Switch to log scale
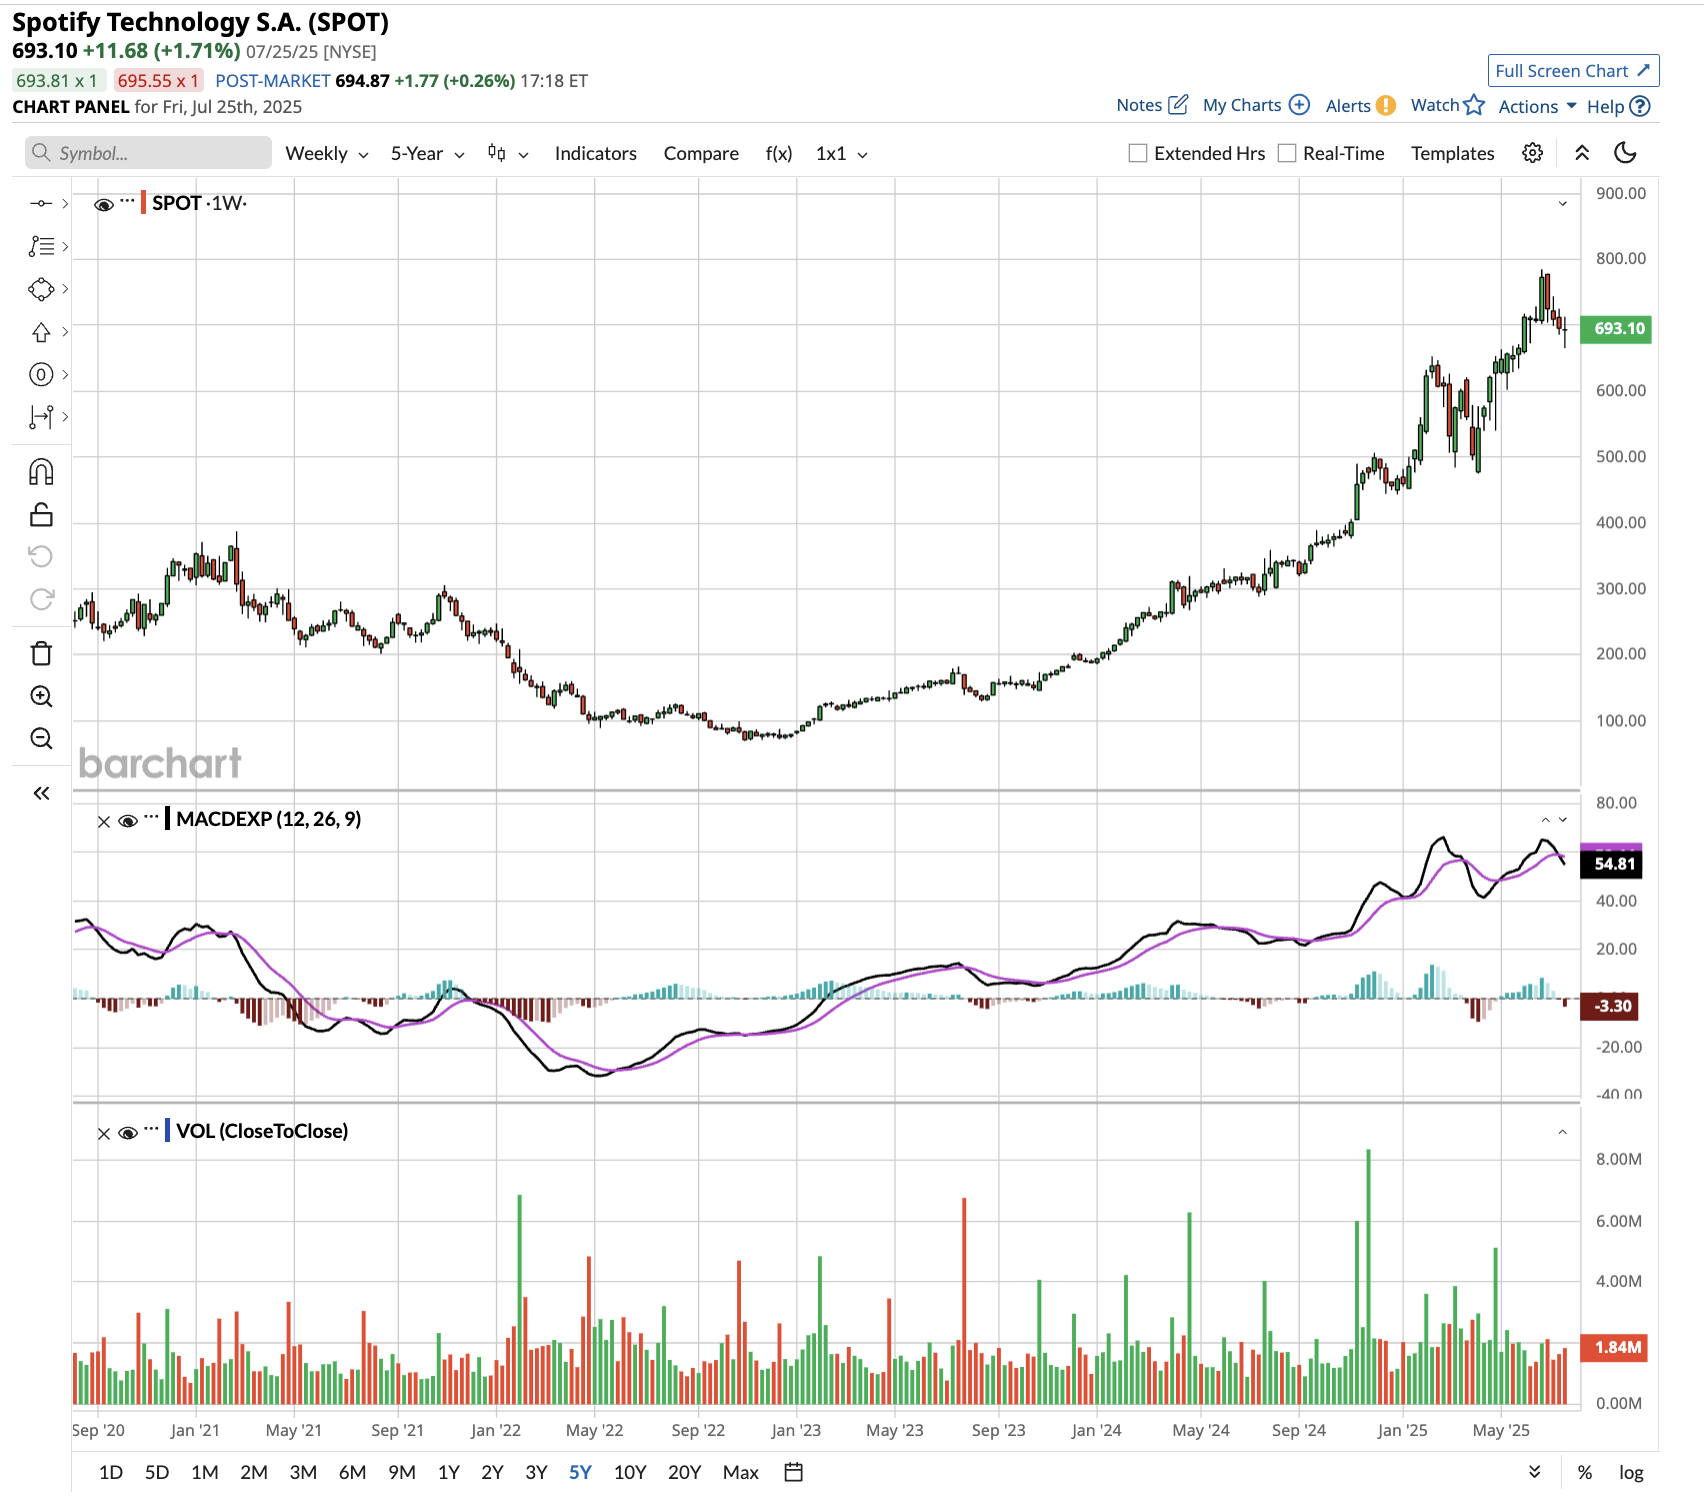1704x1496 pixels. click(x=1631, y=1472)
